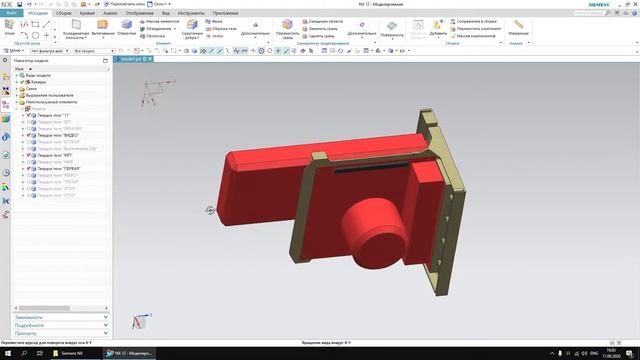Uncheck the Твердое тело "МП" checkbox
640x360 pixels.
[x=29, y=155]
